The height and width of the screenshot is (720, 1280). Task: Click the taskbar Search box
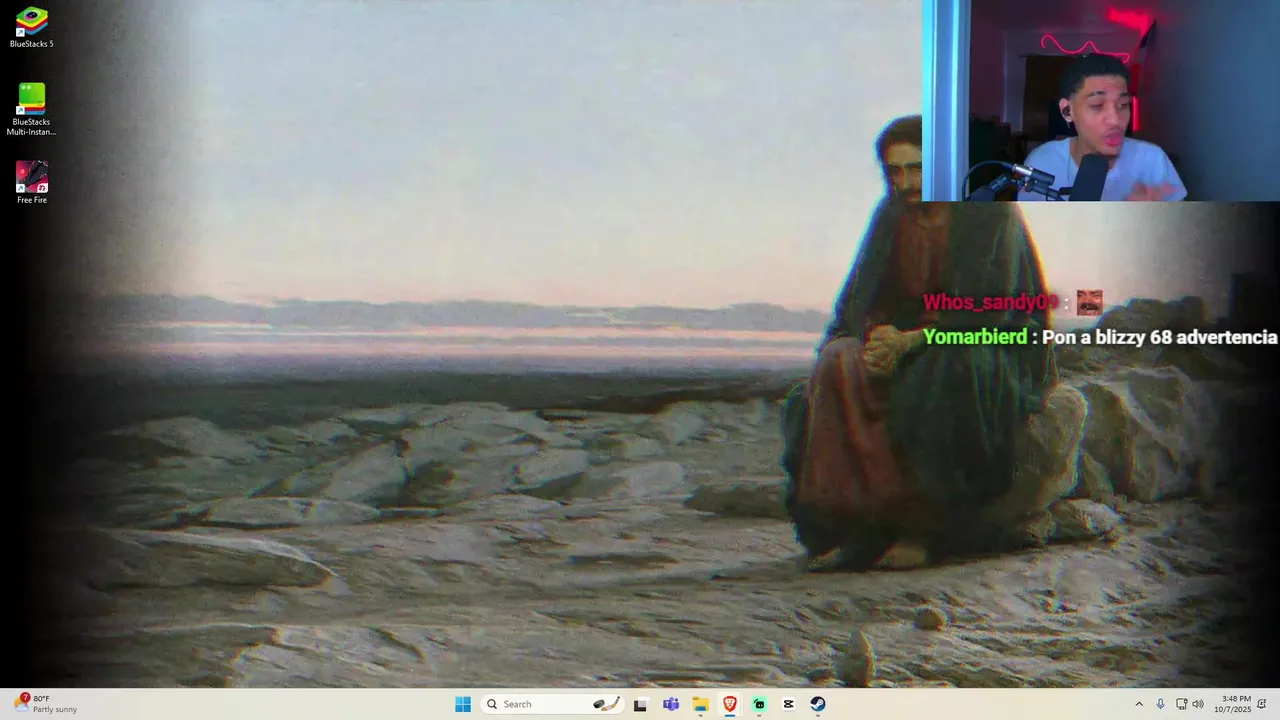pos(553,704)
